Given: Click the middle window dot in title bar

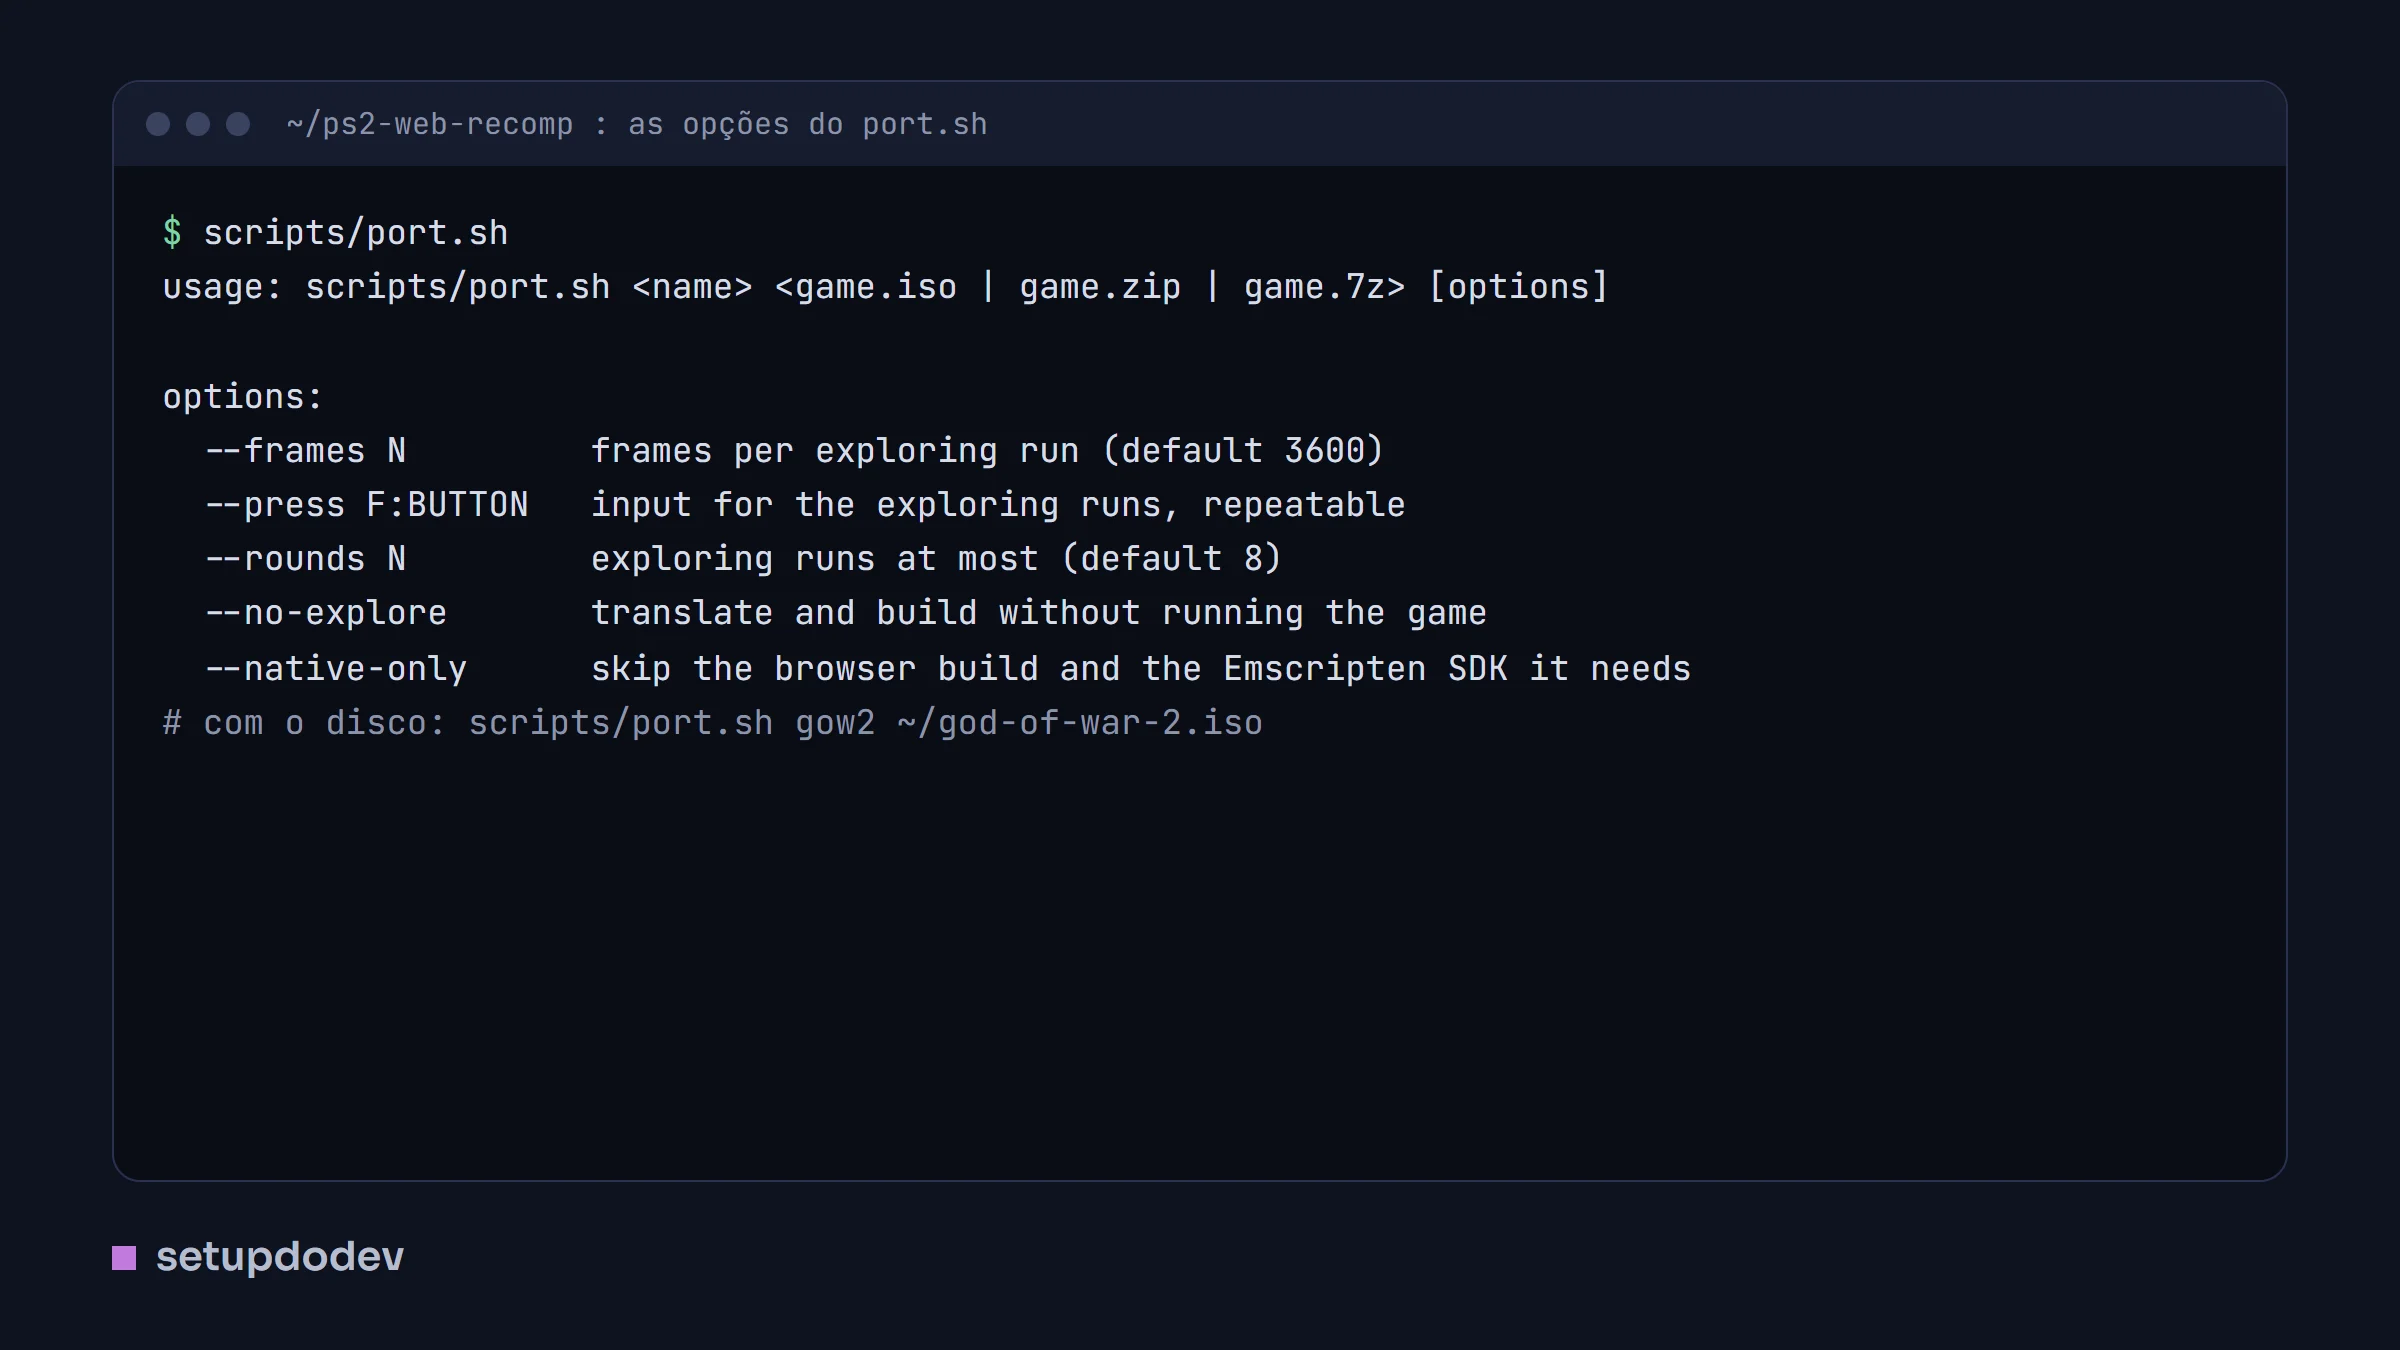Looking at the screenshot, I should click(x=198, y=124).
